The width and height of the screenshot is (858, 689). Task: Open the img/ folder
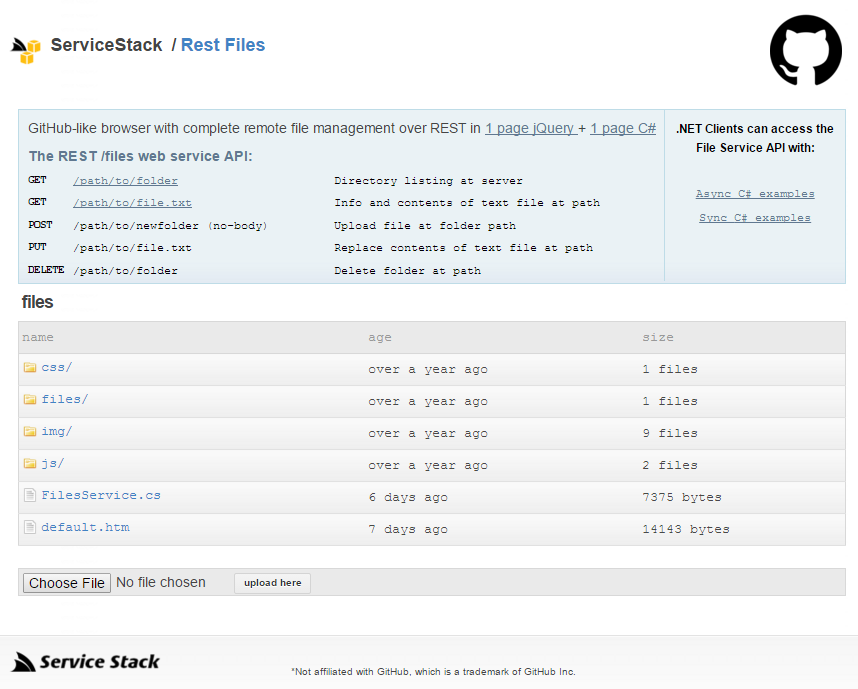[57, 431]
